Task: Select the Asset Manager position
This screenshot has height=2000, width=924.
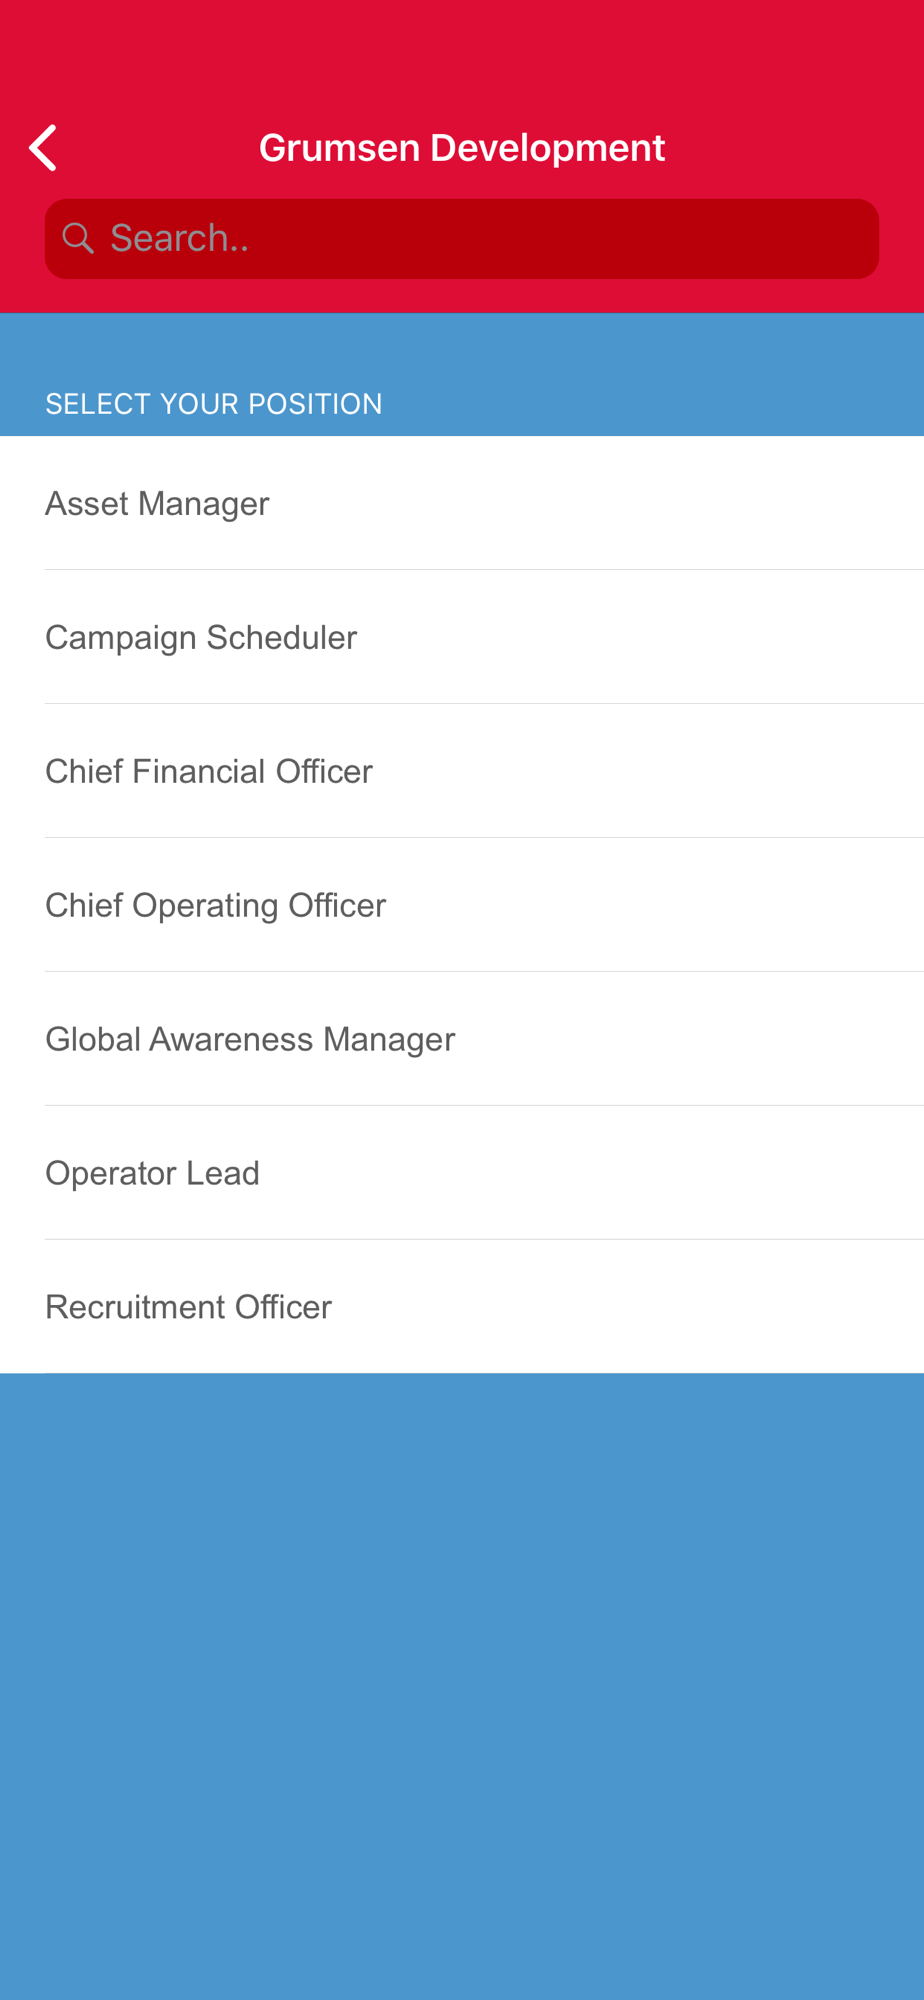Action: click(x=462, y=503)
